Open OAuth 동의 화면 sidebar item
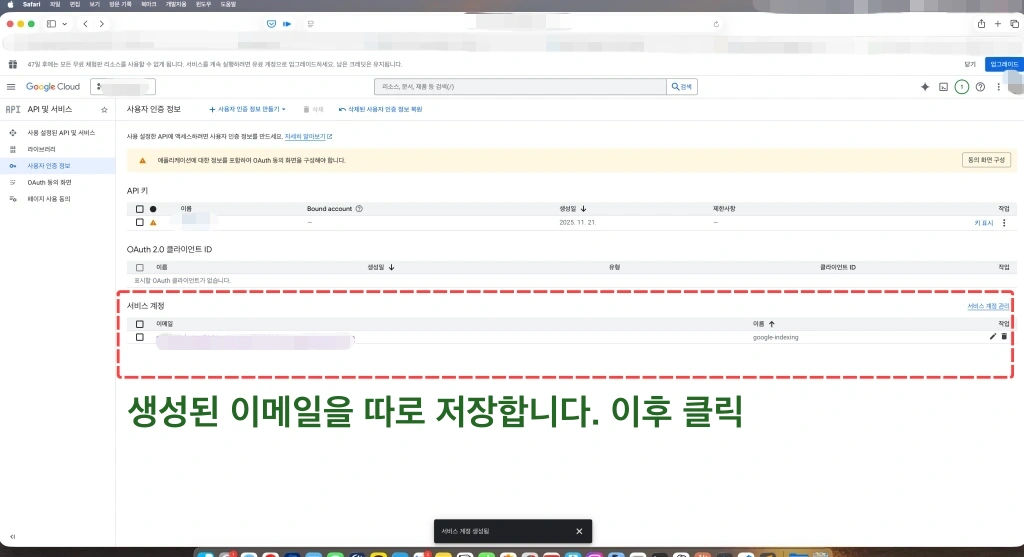 coord(49,182)
